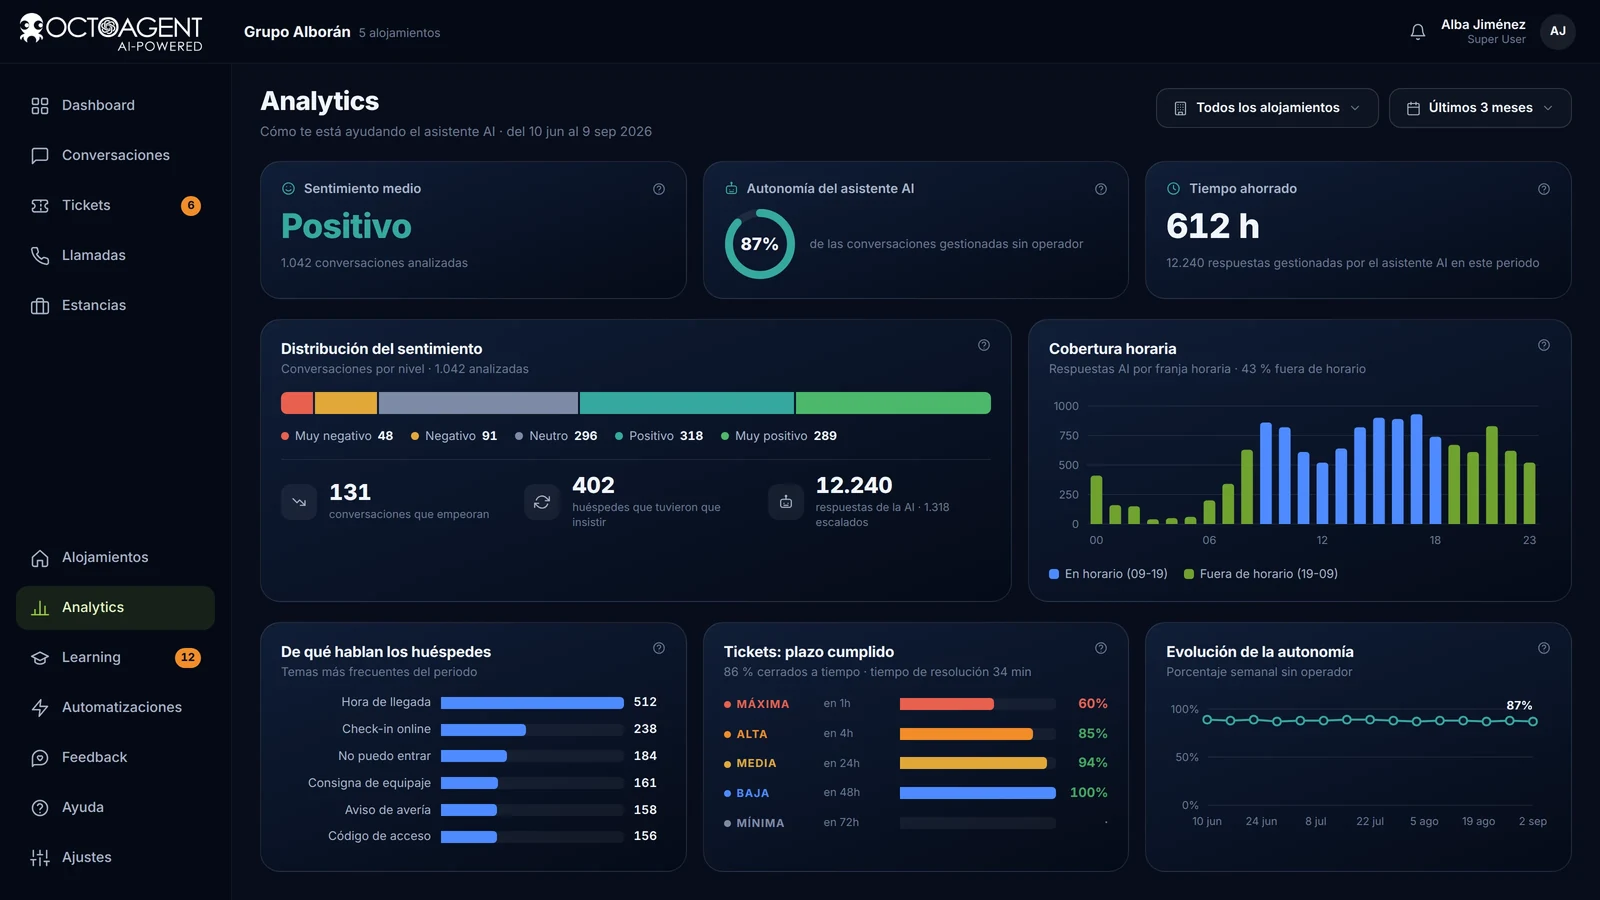The width and height of the screenshot is (1600, 900).
Task: Click 'MÍNIMA' ticket priority label
Action: [x=760, y=823]
